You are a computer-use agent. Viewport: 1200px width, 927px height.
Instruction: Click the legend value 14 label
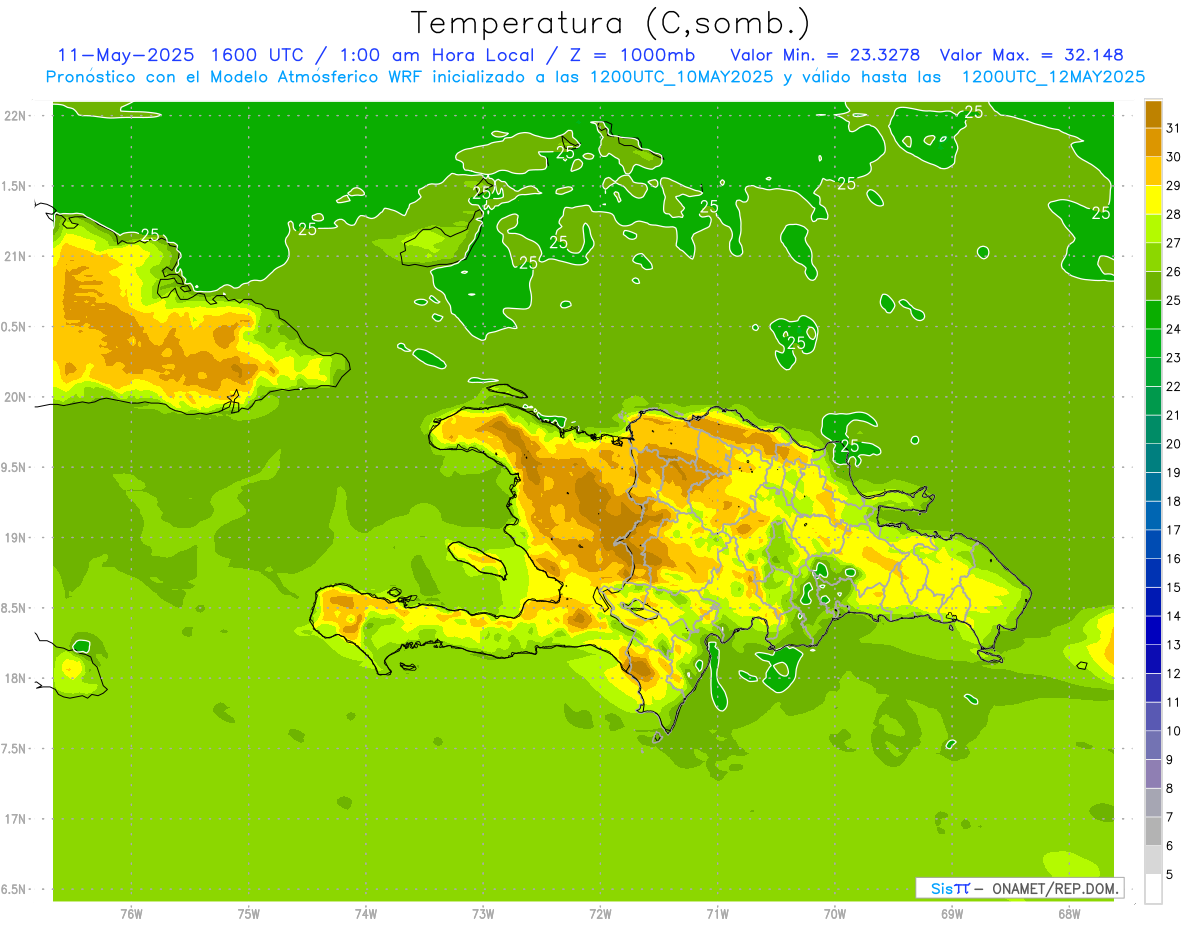(x=1174, y=616)
